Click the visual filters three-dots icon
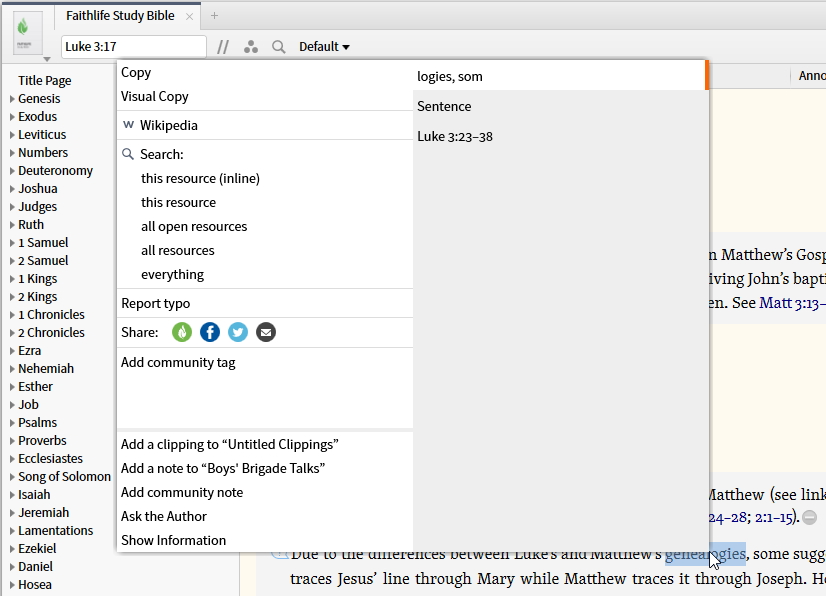This screenshot has width=826, height=596. point(251,47)
